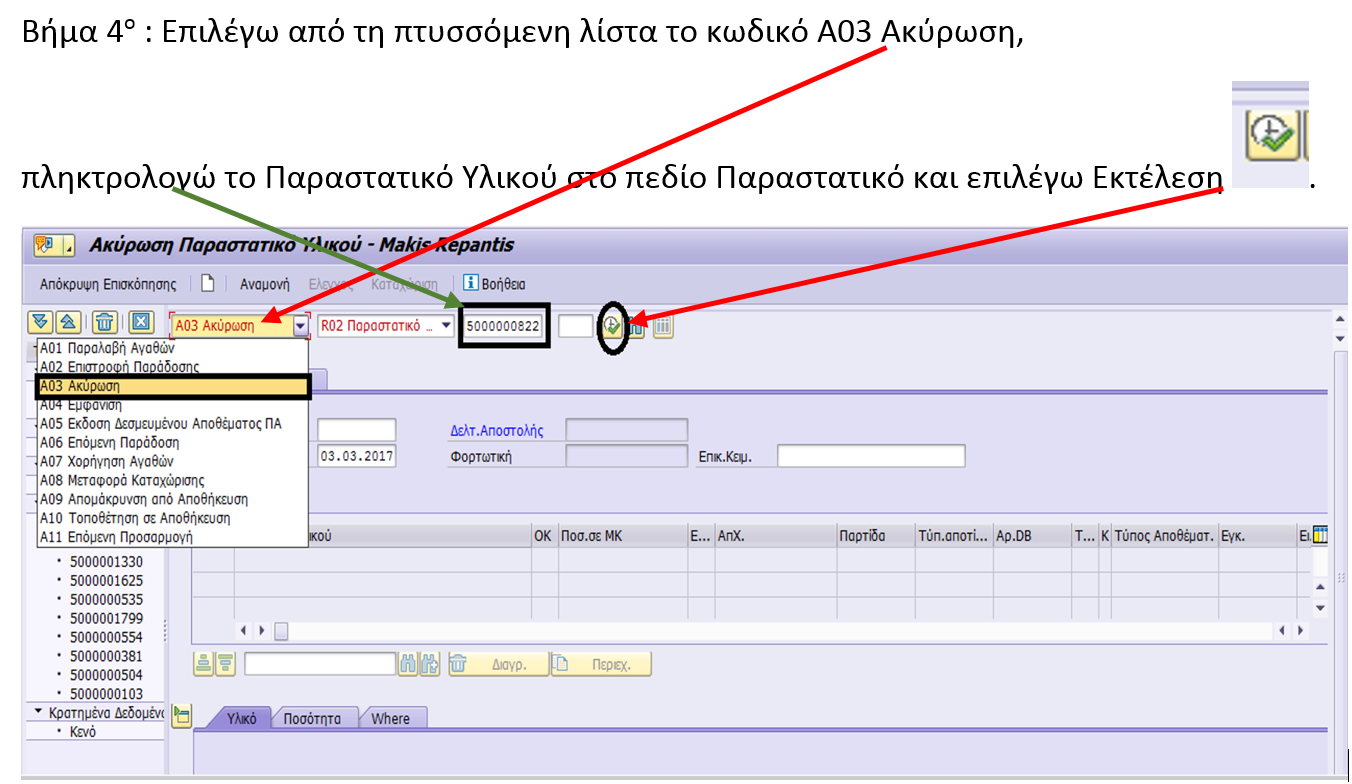This screenshot has width=1352, height=784.
Task: Select A10 Τοποθέτηση σε Αποθήκευση
Action: pos(170,518)
